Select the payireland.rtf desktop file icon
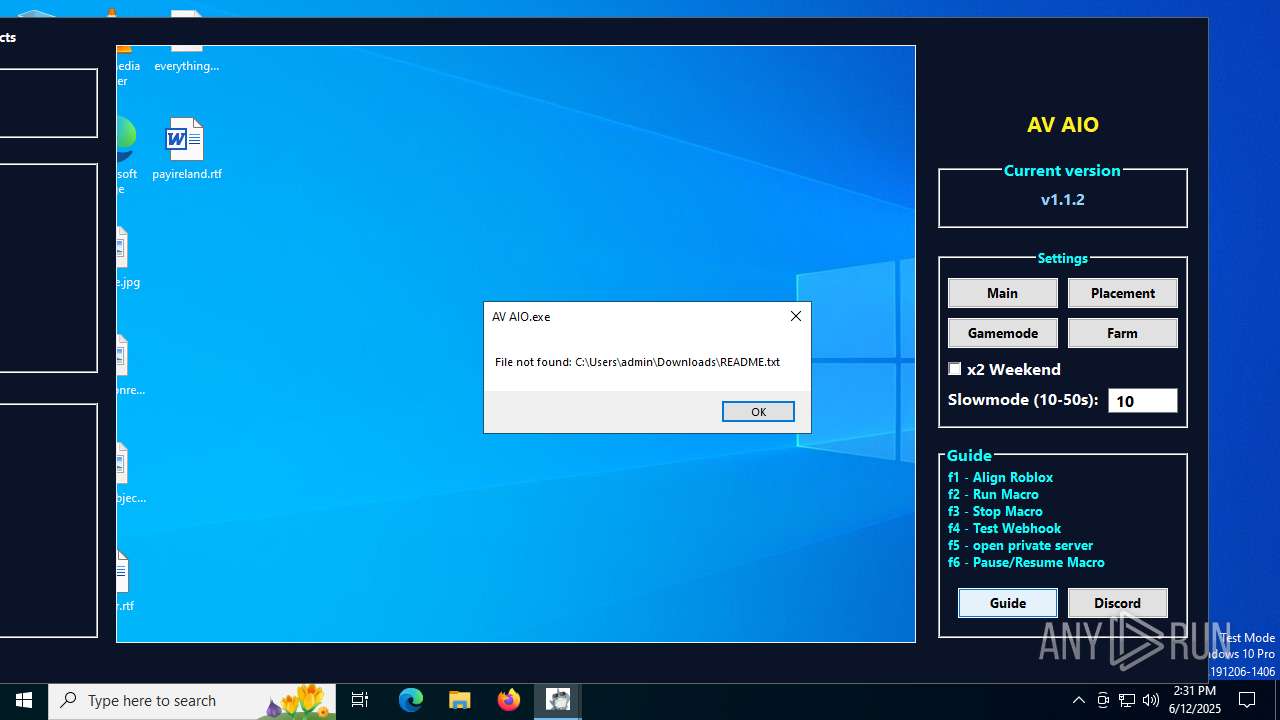The image size is (1280, 720). 186,150
